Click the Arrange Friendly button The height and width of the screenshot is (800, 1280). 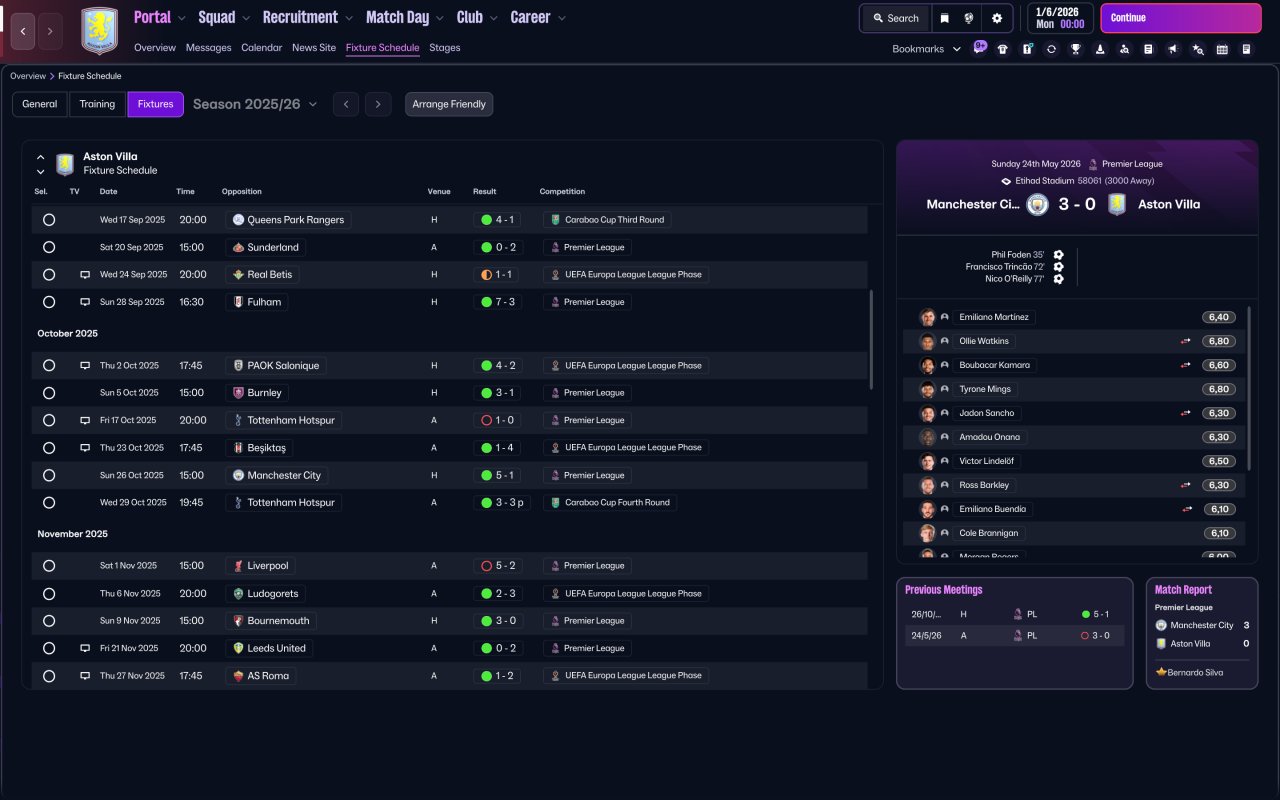(x=449, y=104)
